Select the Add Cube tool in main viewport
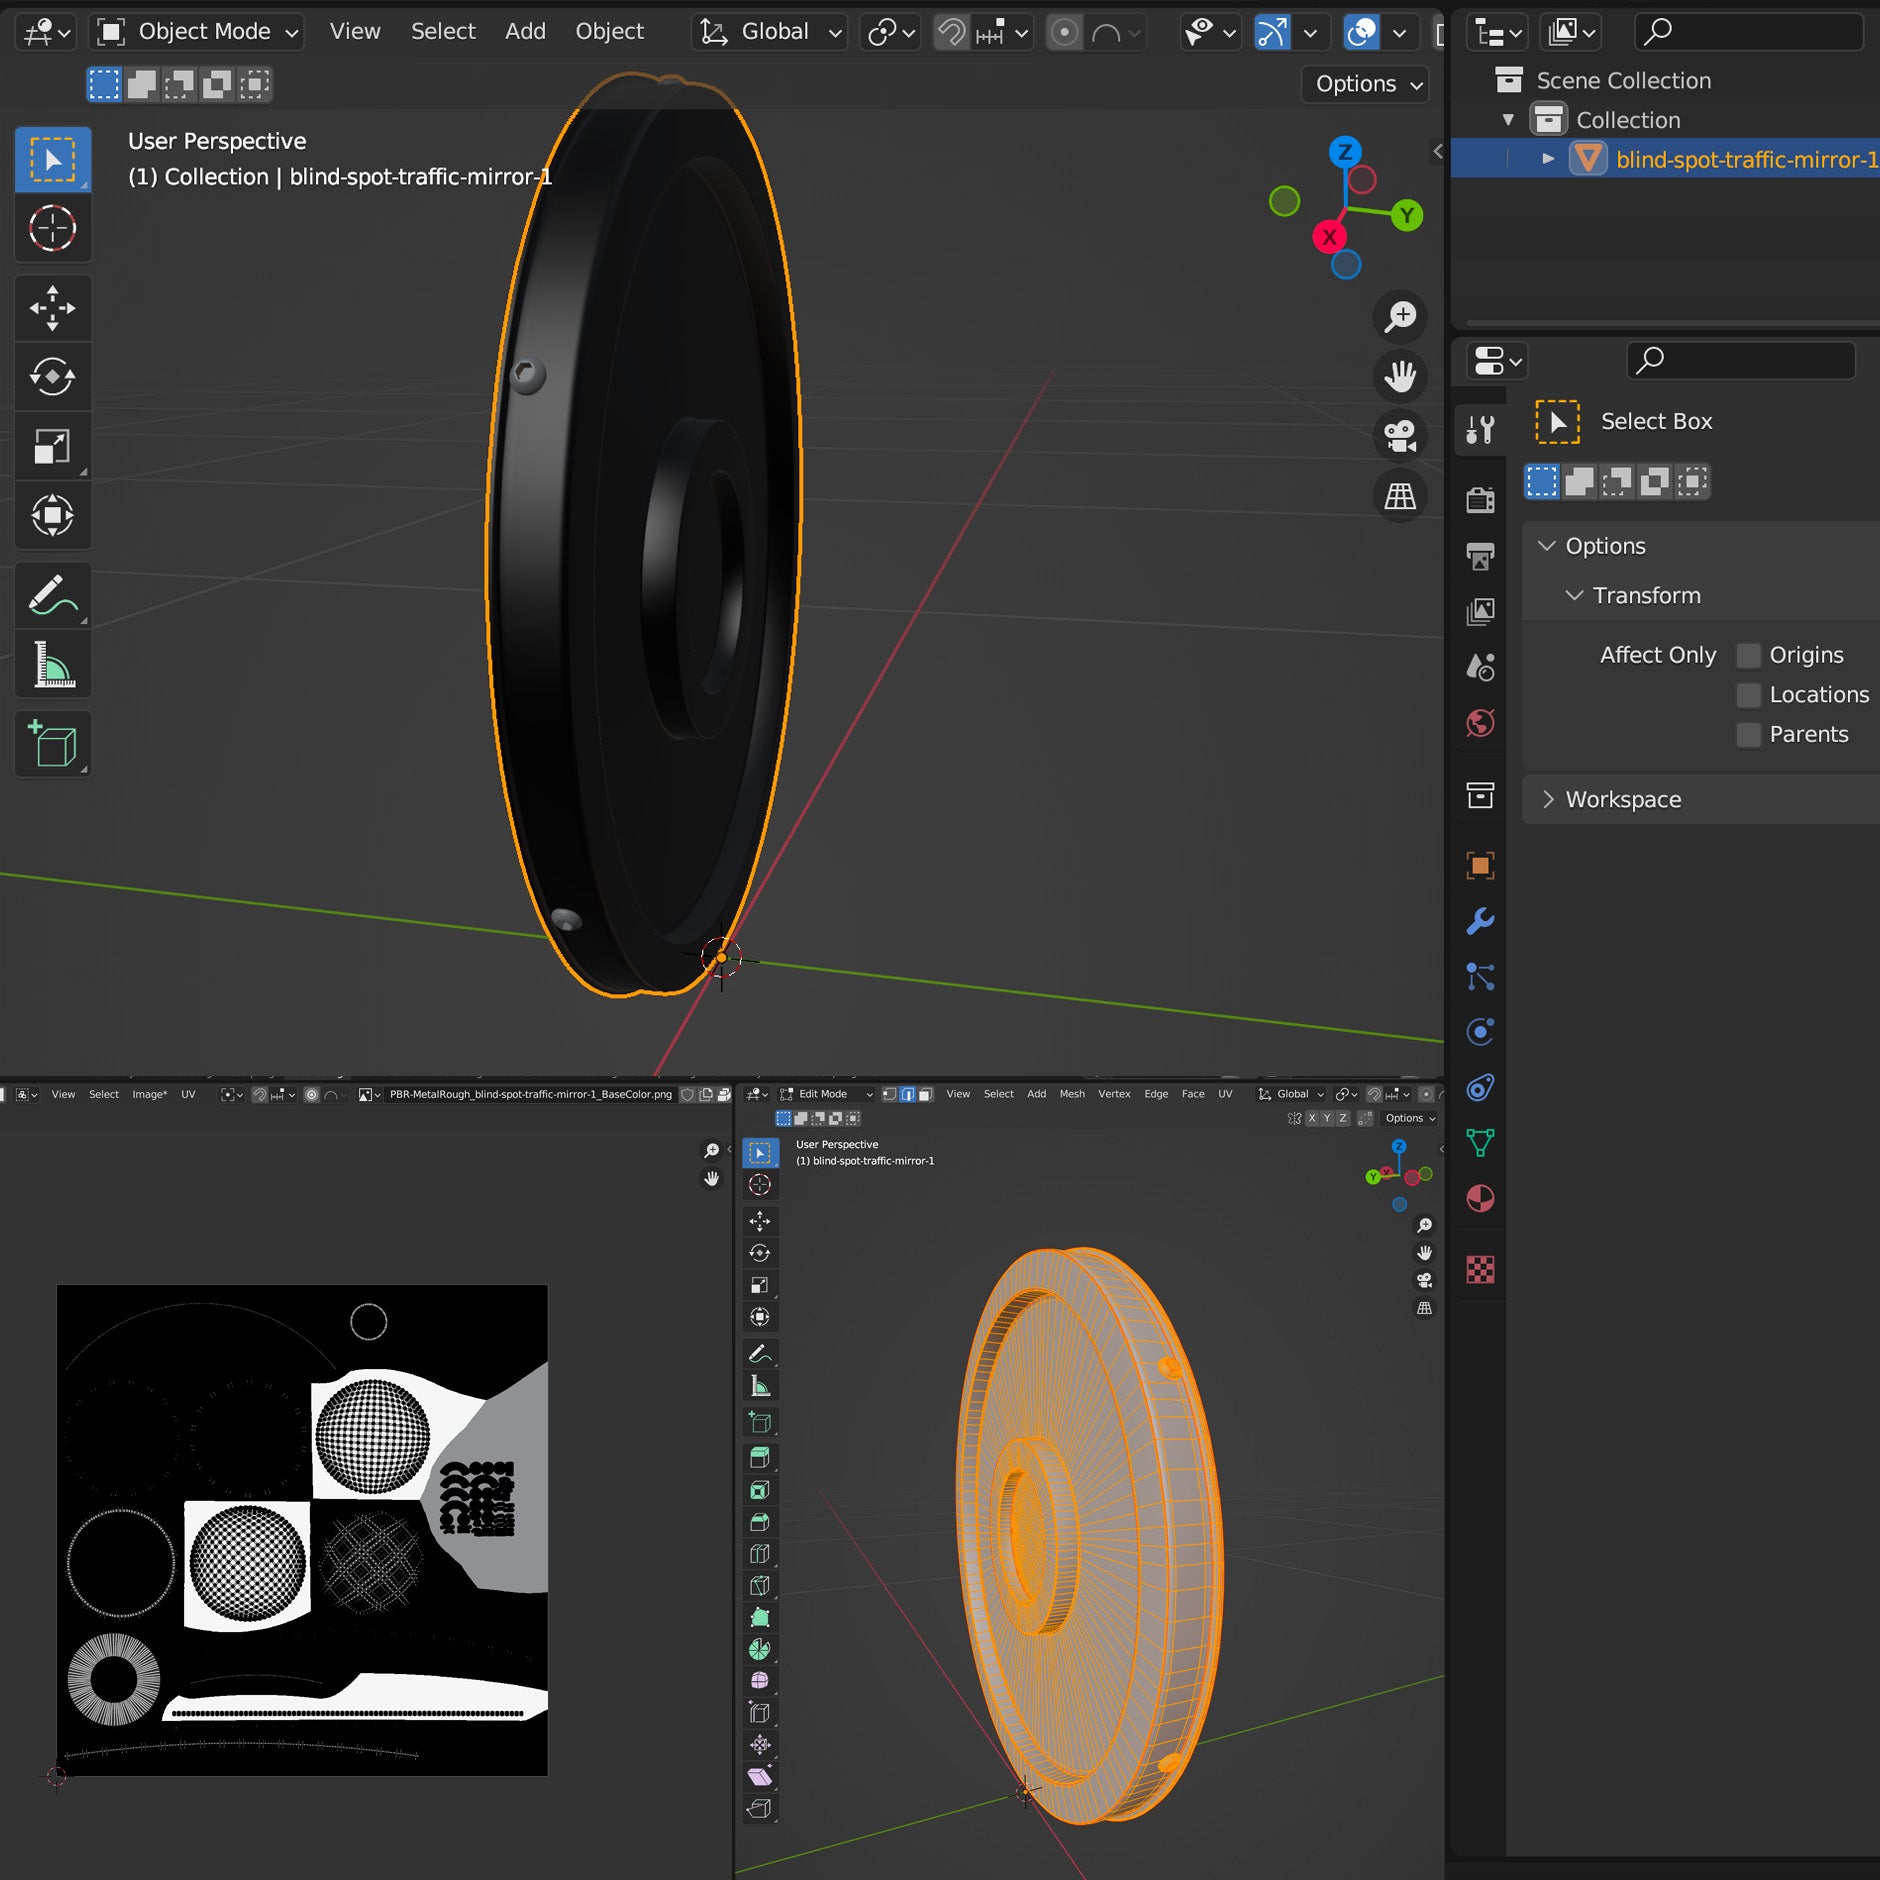The width and height of the screenshot is (1880, 1880). (x=53, y=744)
